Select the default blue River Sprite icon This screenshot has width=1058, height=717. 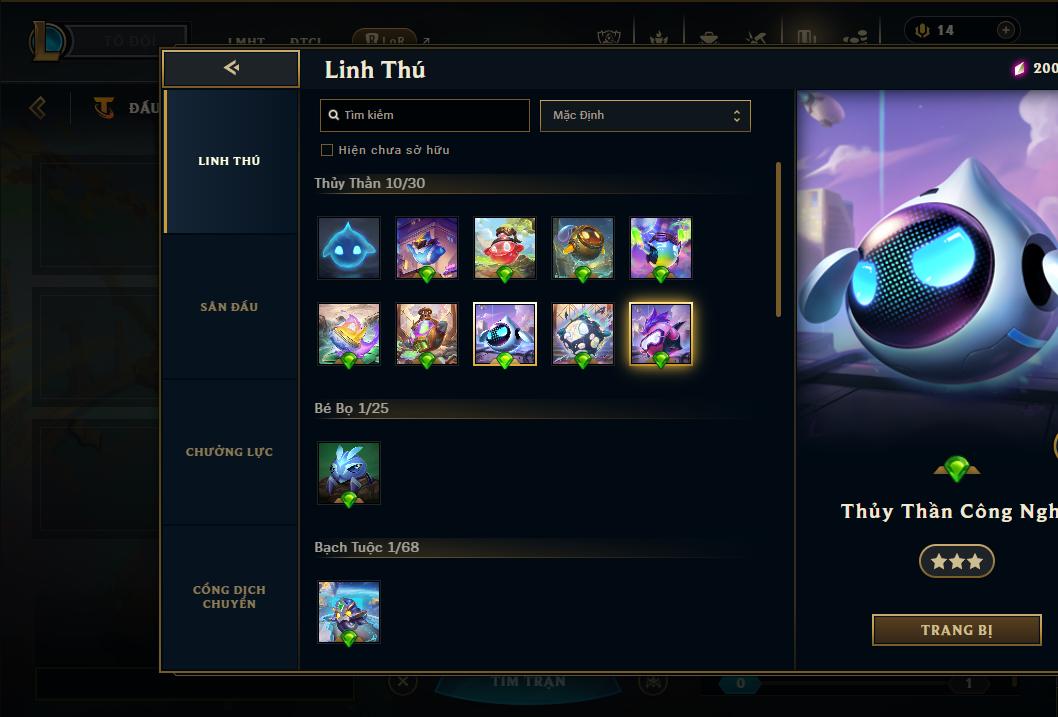[x=349, y=248]
